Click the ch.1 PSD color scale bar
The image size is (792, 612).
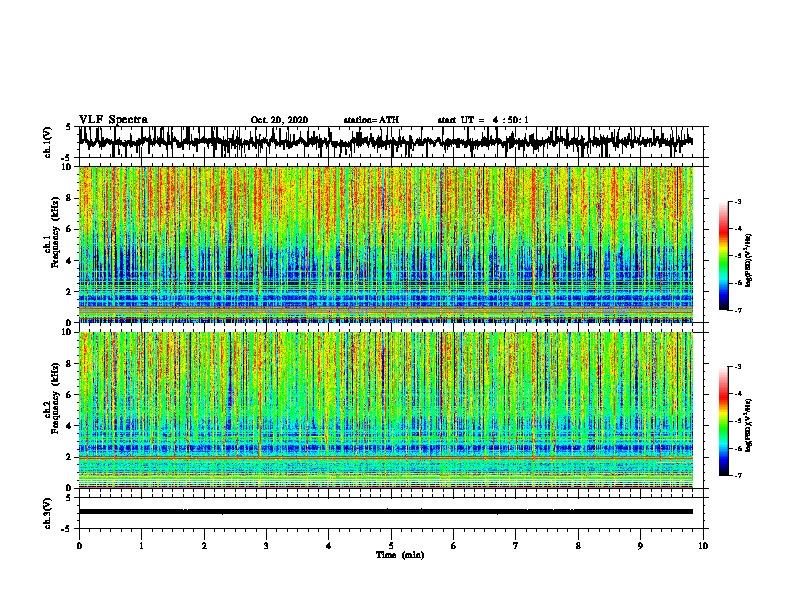(723, 256)
